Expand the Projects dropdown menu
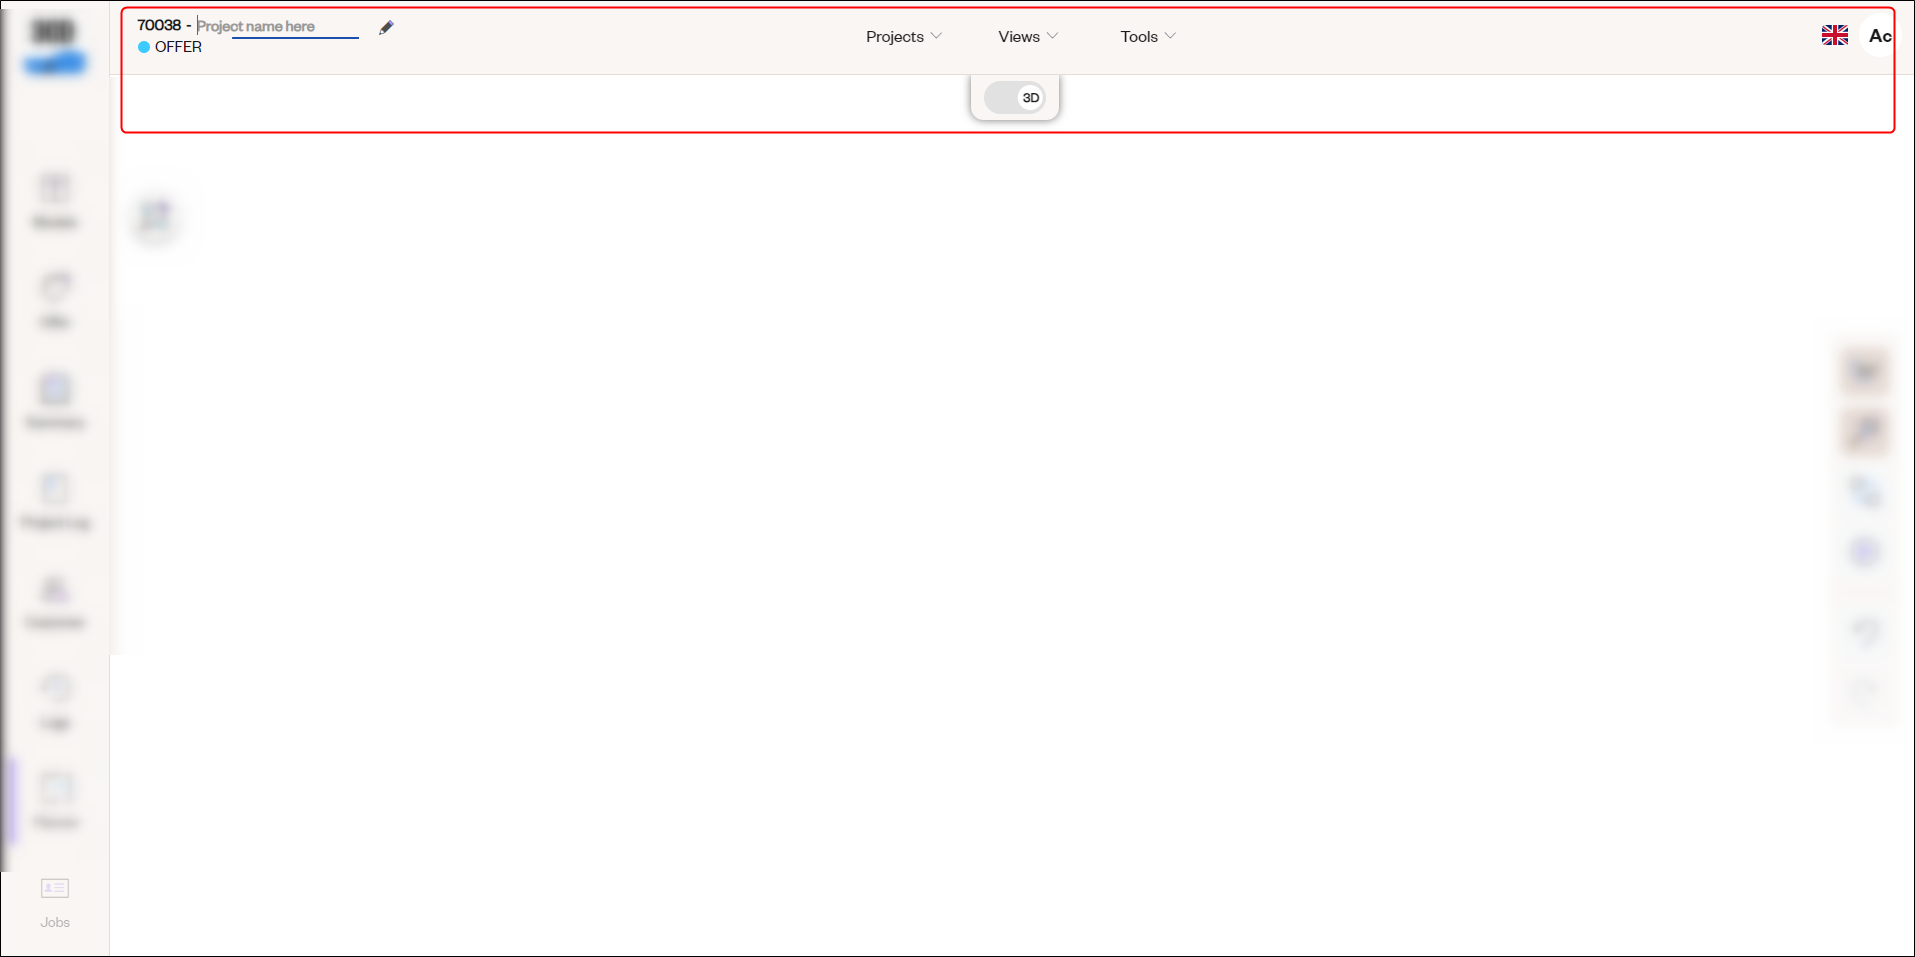 (903, 37)
